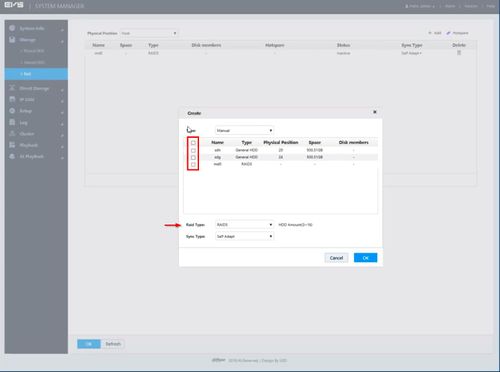Click Help in the top header

tap(491, 6)
